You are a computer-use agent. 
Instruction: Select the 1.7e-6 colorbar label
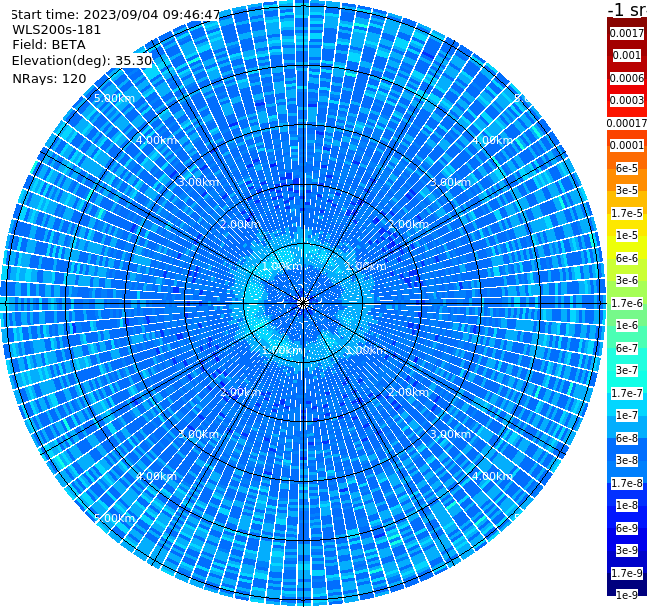[x=627, y=303]
